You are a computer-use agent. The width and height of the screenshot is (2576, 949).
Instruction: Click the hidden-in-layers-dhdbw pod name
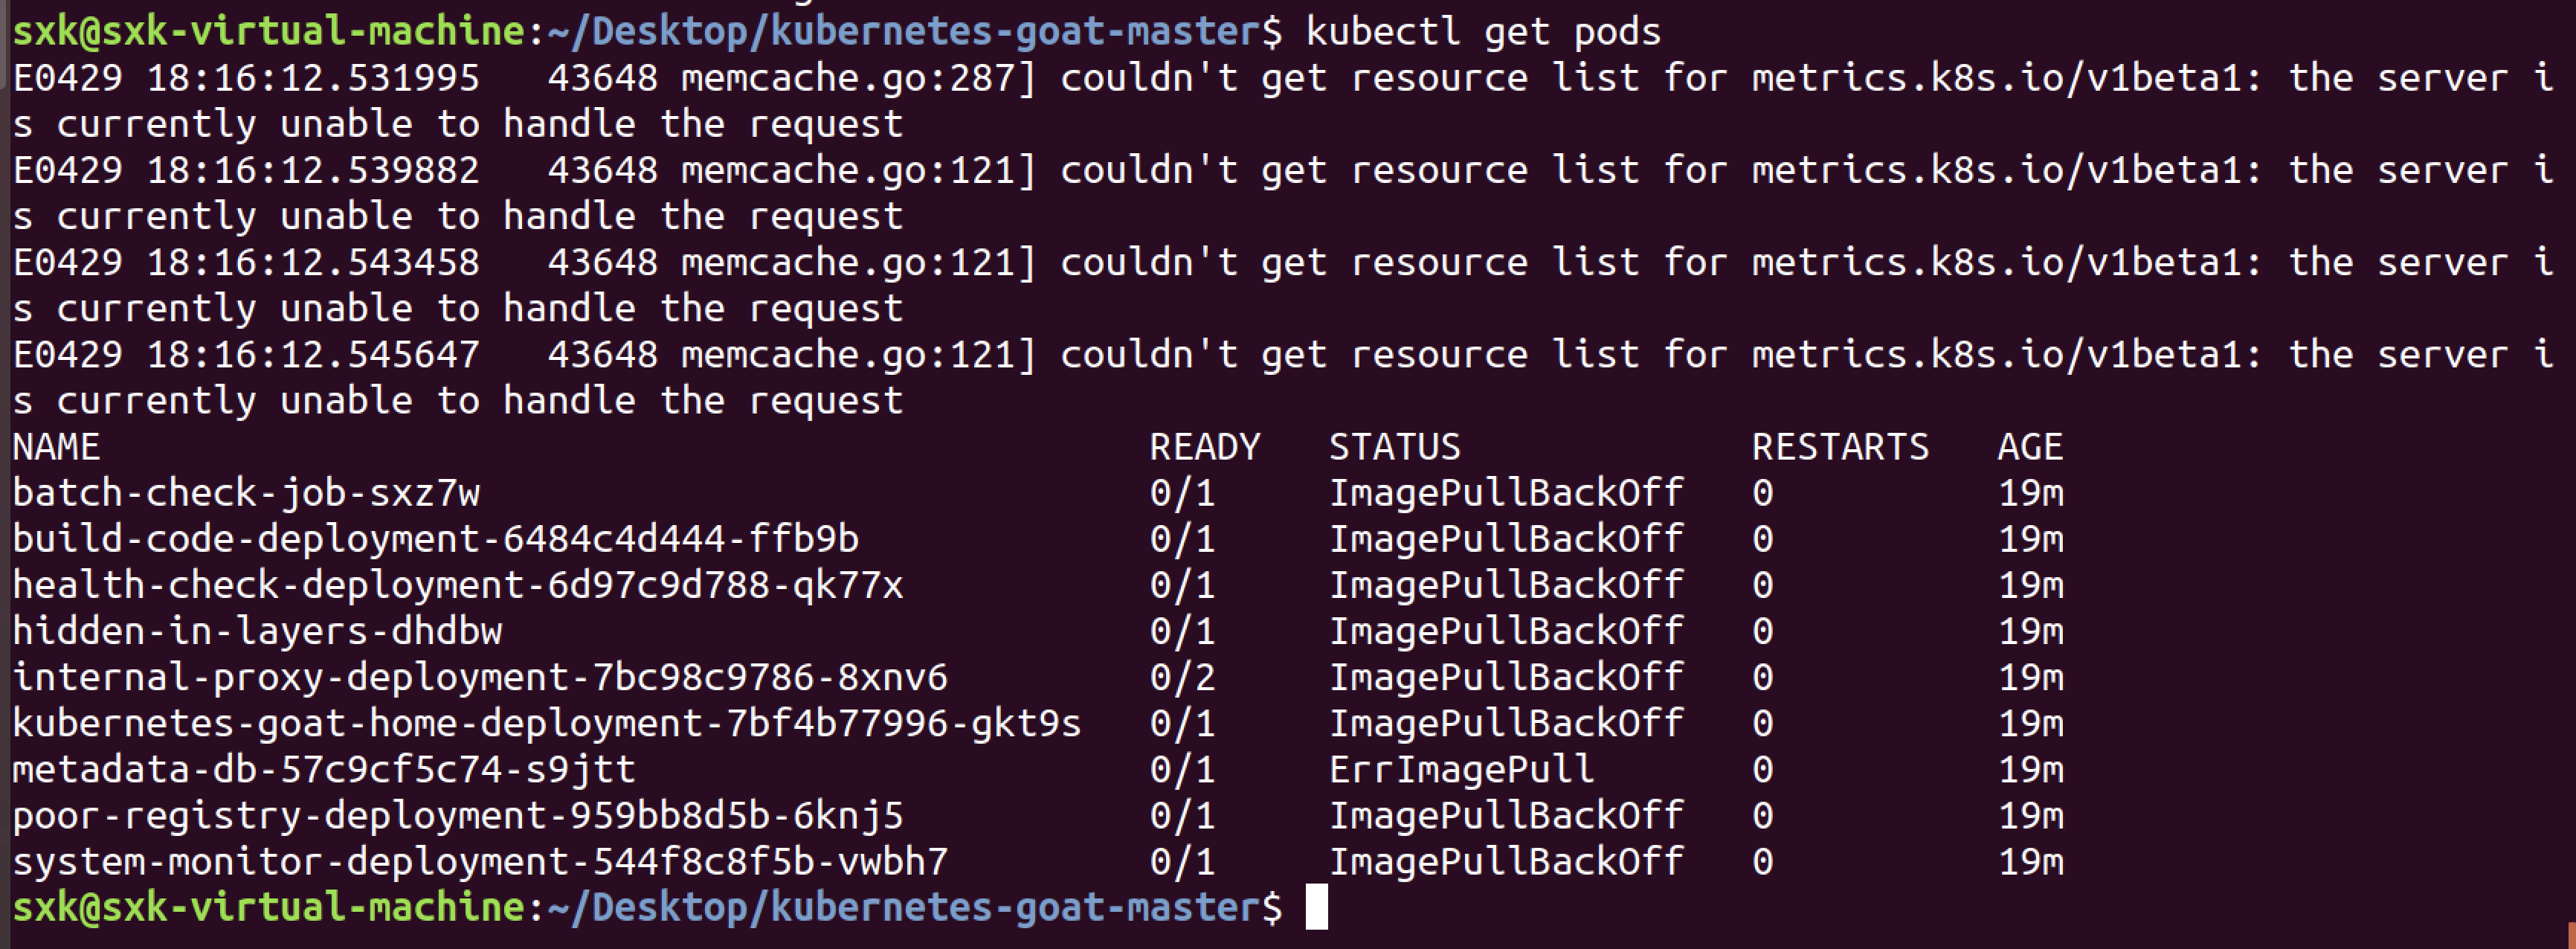257,631
